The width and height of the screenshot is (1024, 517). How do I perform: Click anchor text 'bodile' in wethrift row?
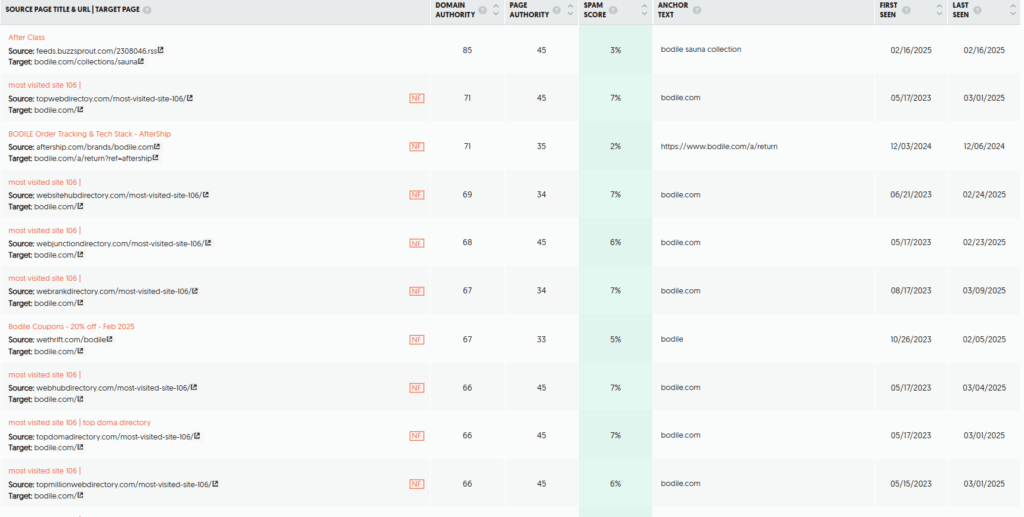[671, 339]
